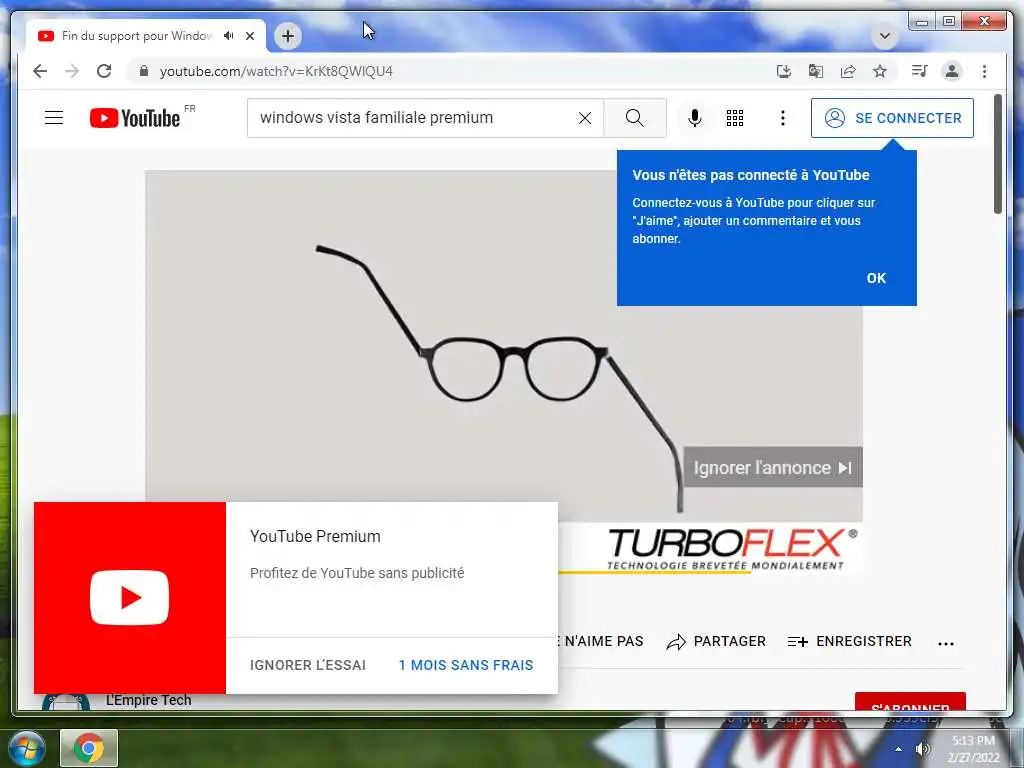Reload the YouTube page
This screenshot has height=768, width=1024.
pos(104,71)
